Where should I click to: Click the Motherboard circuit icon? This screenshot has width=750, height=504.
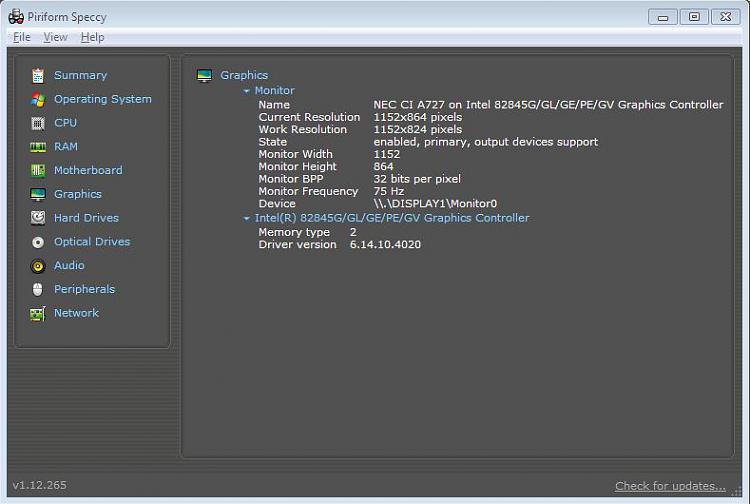pyautogui.click(x=38, y=170)
